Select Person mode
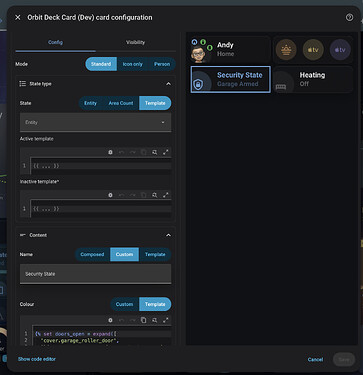 click(x=162, y=64)
